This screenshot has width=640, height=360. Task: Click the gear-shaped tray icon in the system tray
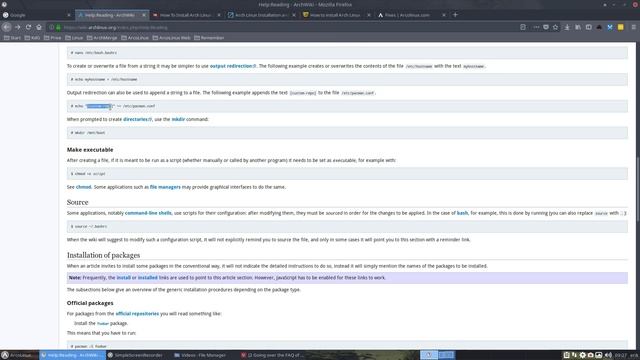tap(582, 355)
